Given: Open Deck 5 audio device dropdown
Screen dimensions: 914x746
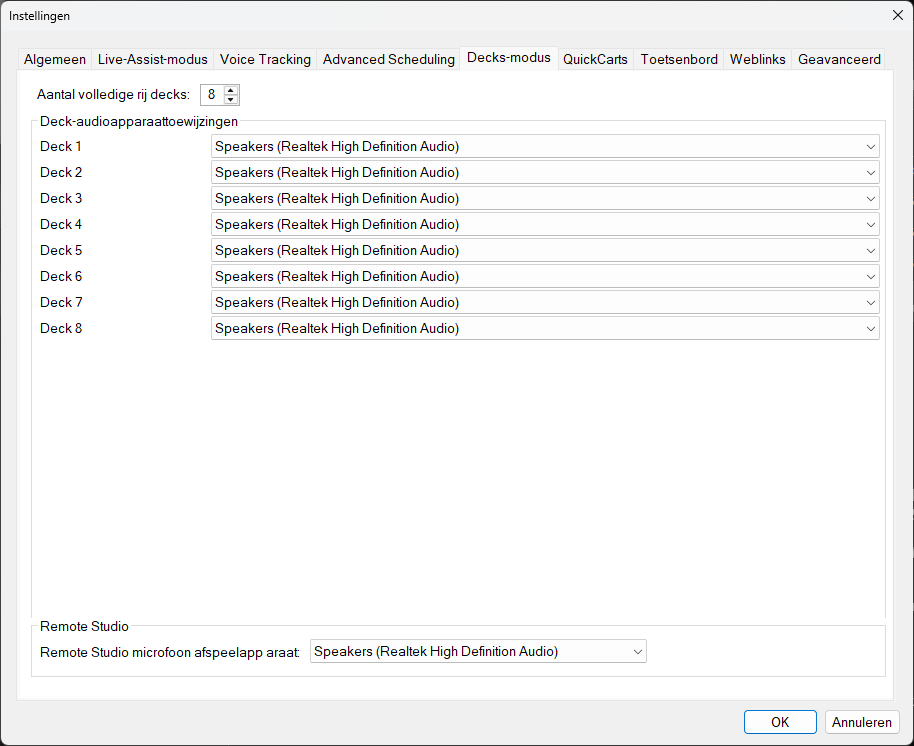Looking at the screenshot, I should pos(545,251).
